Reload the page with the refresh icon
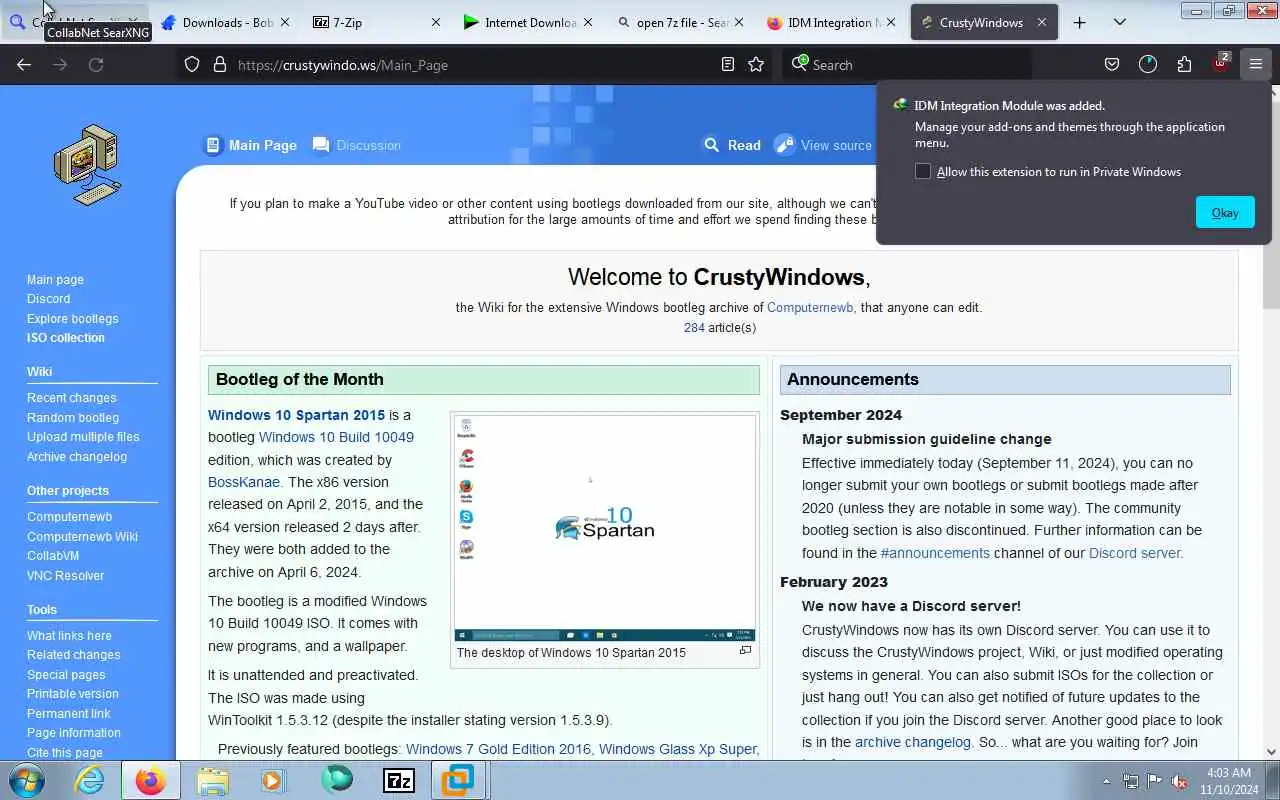Screen dimensions: 1280x800 click(x=96, y=65)
